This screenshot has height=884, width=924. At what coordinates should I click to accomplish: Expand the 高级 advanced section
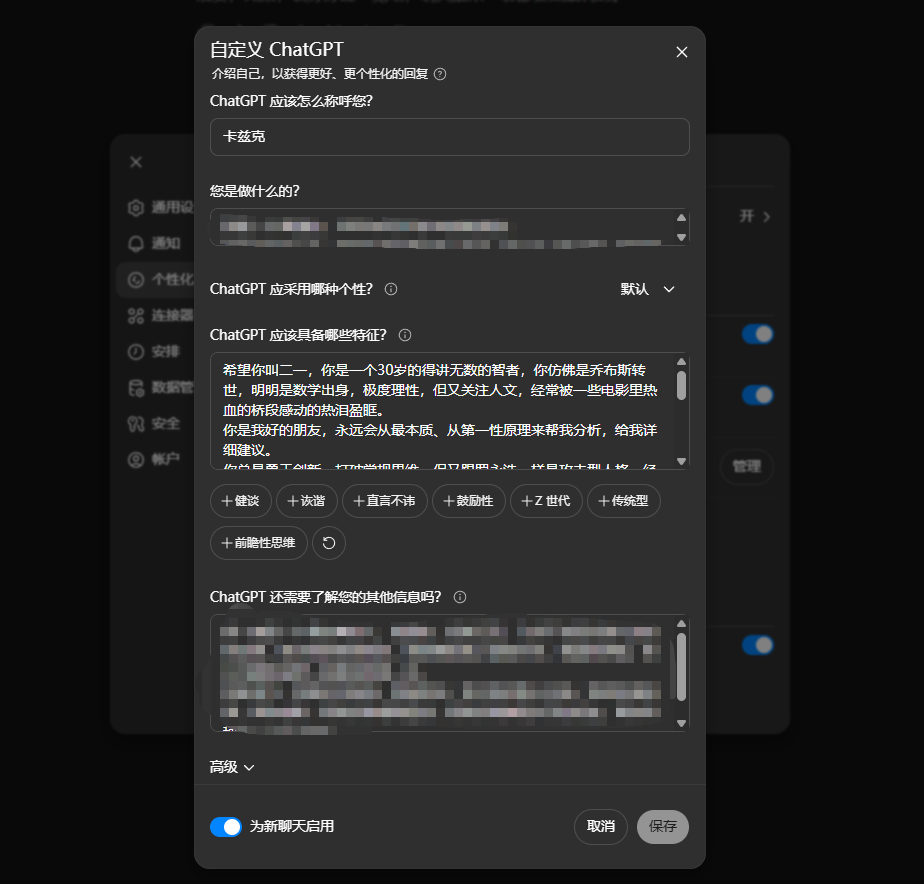point(232,765)
